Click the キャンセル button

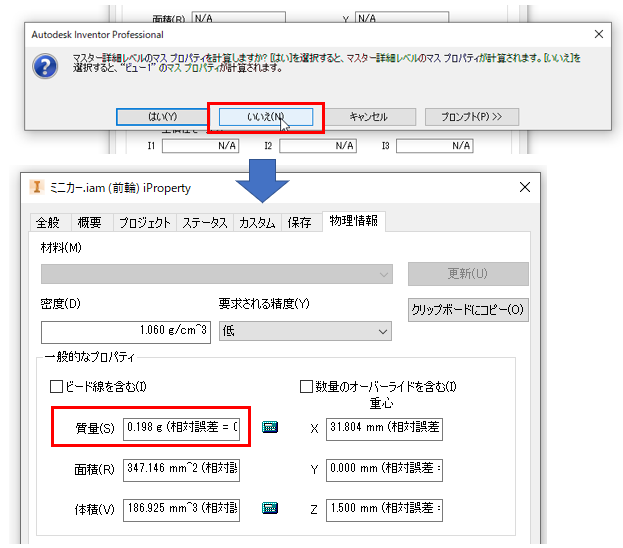click(x=368, y=117)
